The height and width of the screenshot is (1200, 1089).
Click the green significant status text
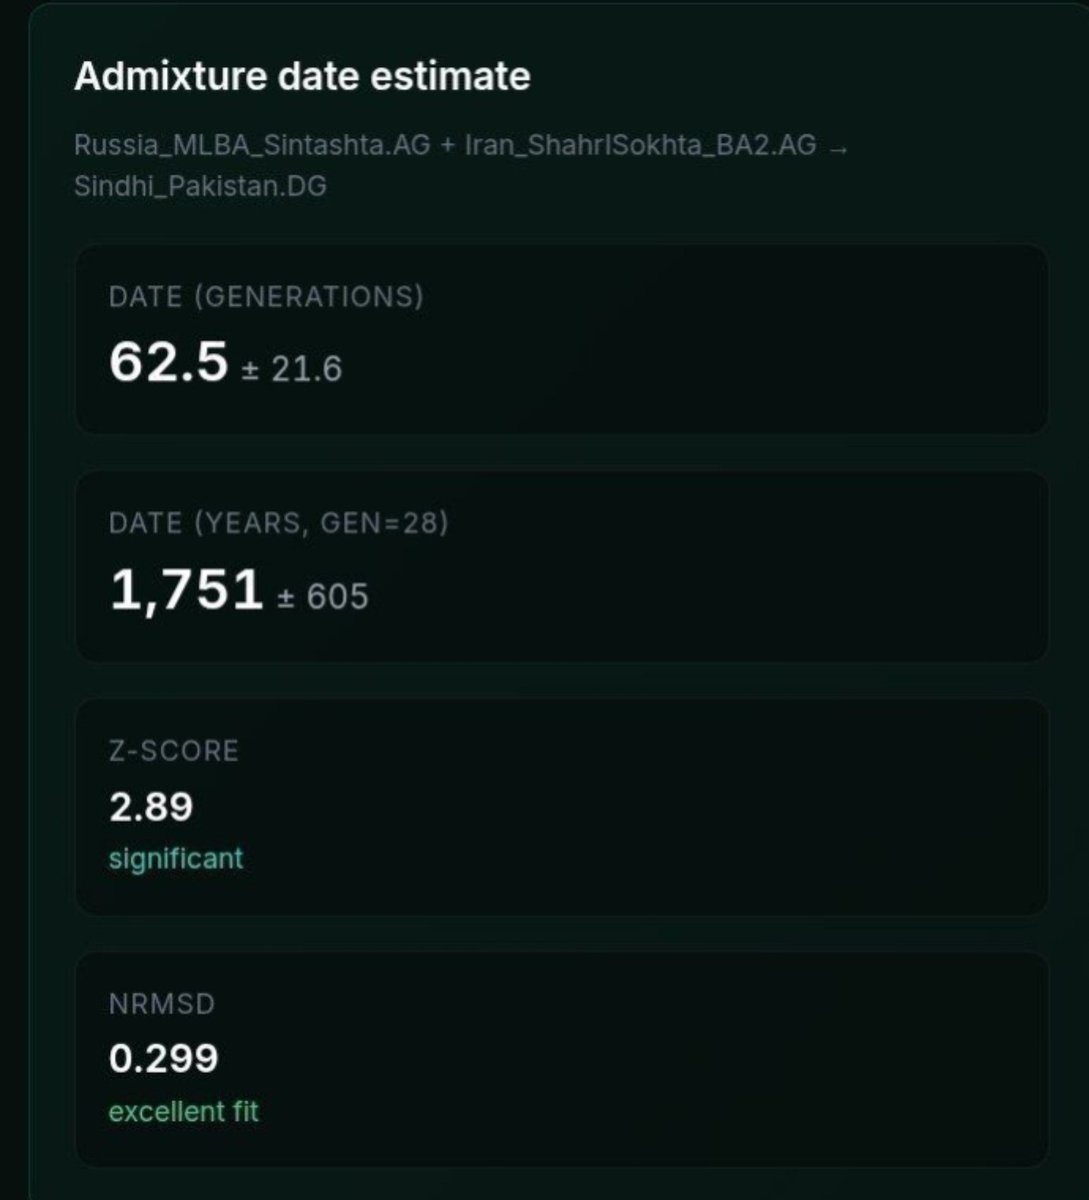tap(176, 858)
